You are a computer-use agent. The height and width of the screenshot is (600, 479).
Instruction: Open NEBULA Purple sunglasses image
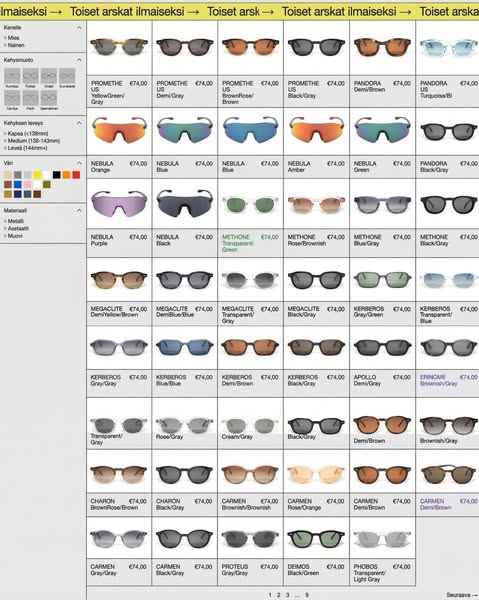pos(119,204)
